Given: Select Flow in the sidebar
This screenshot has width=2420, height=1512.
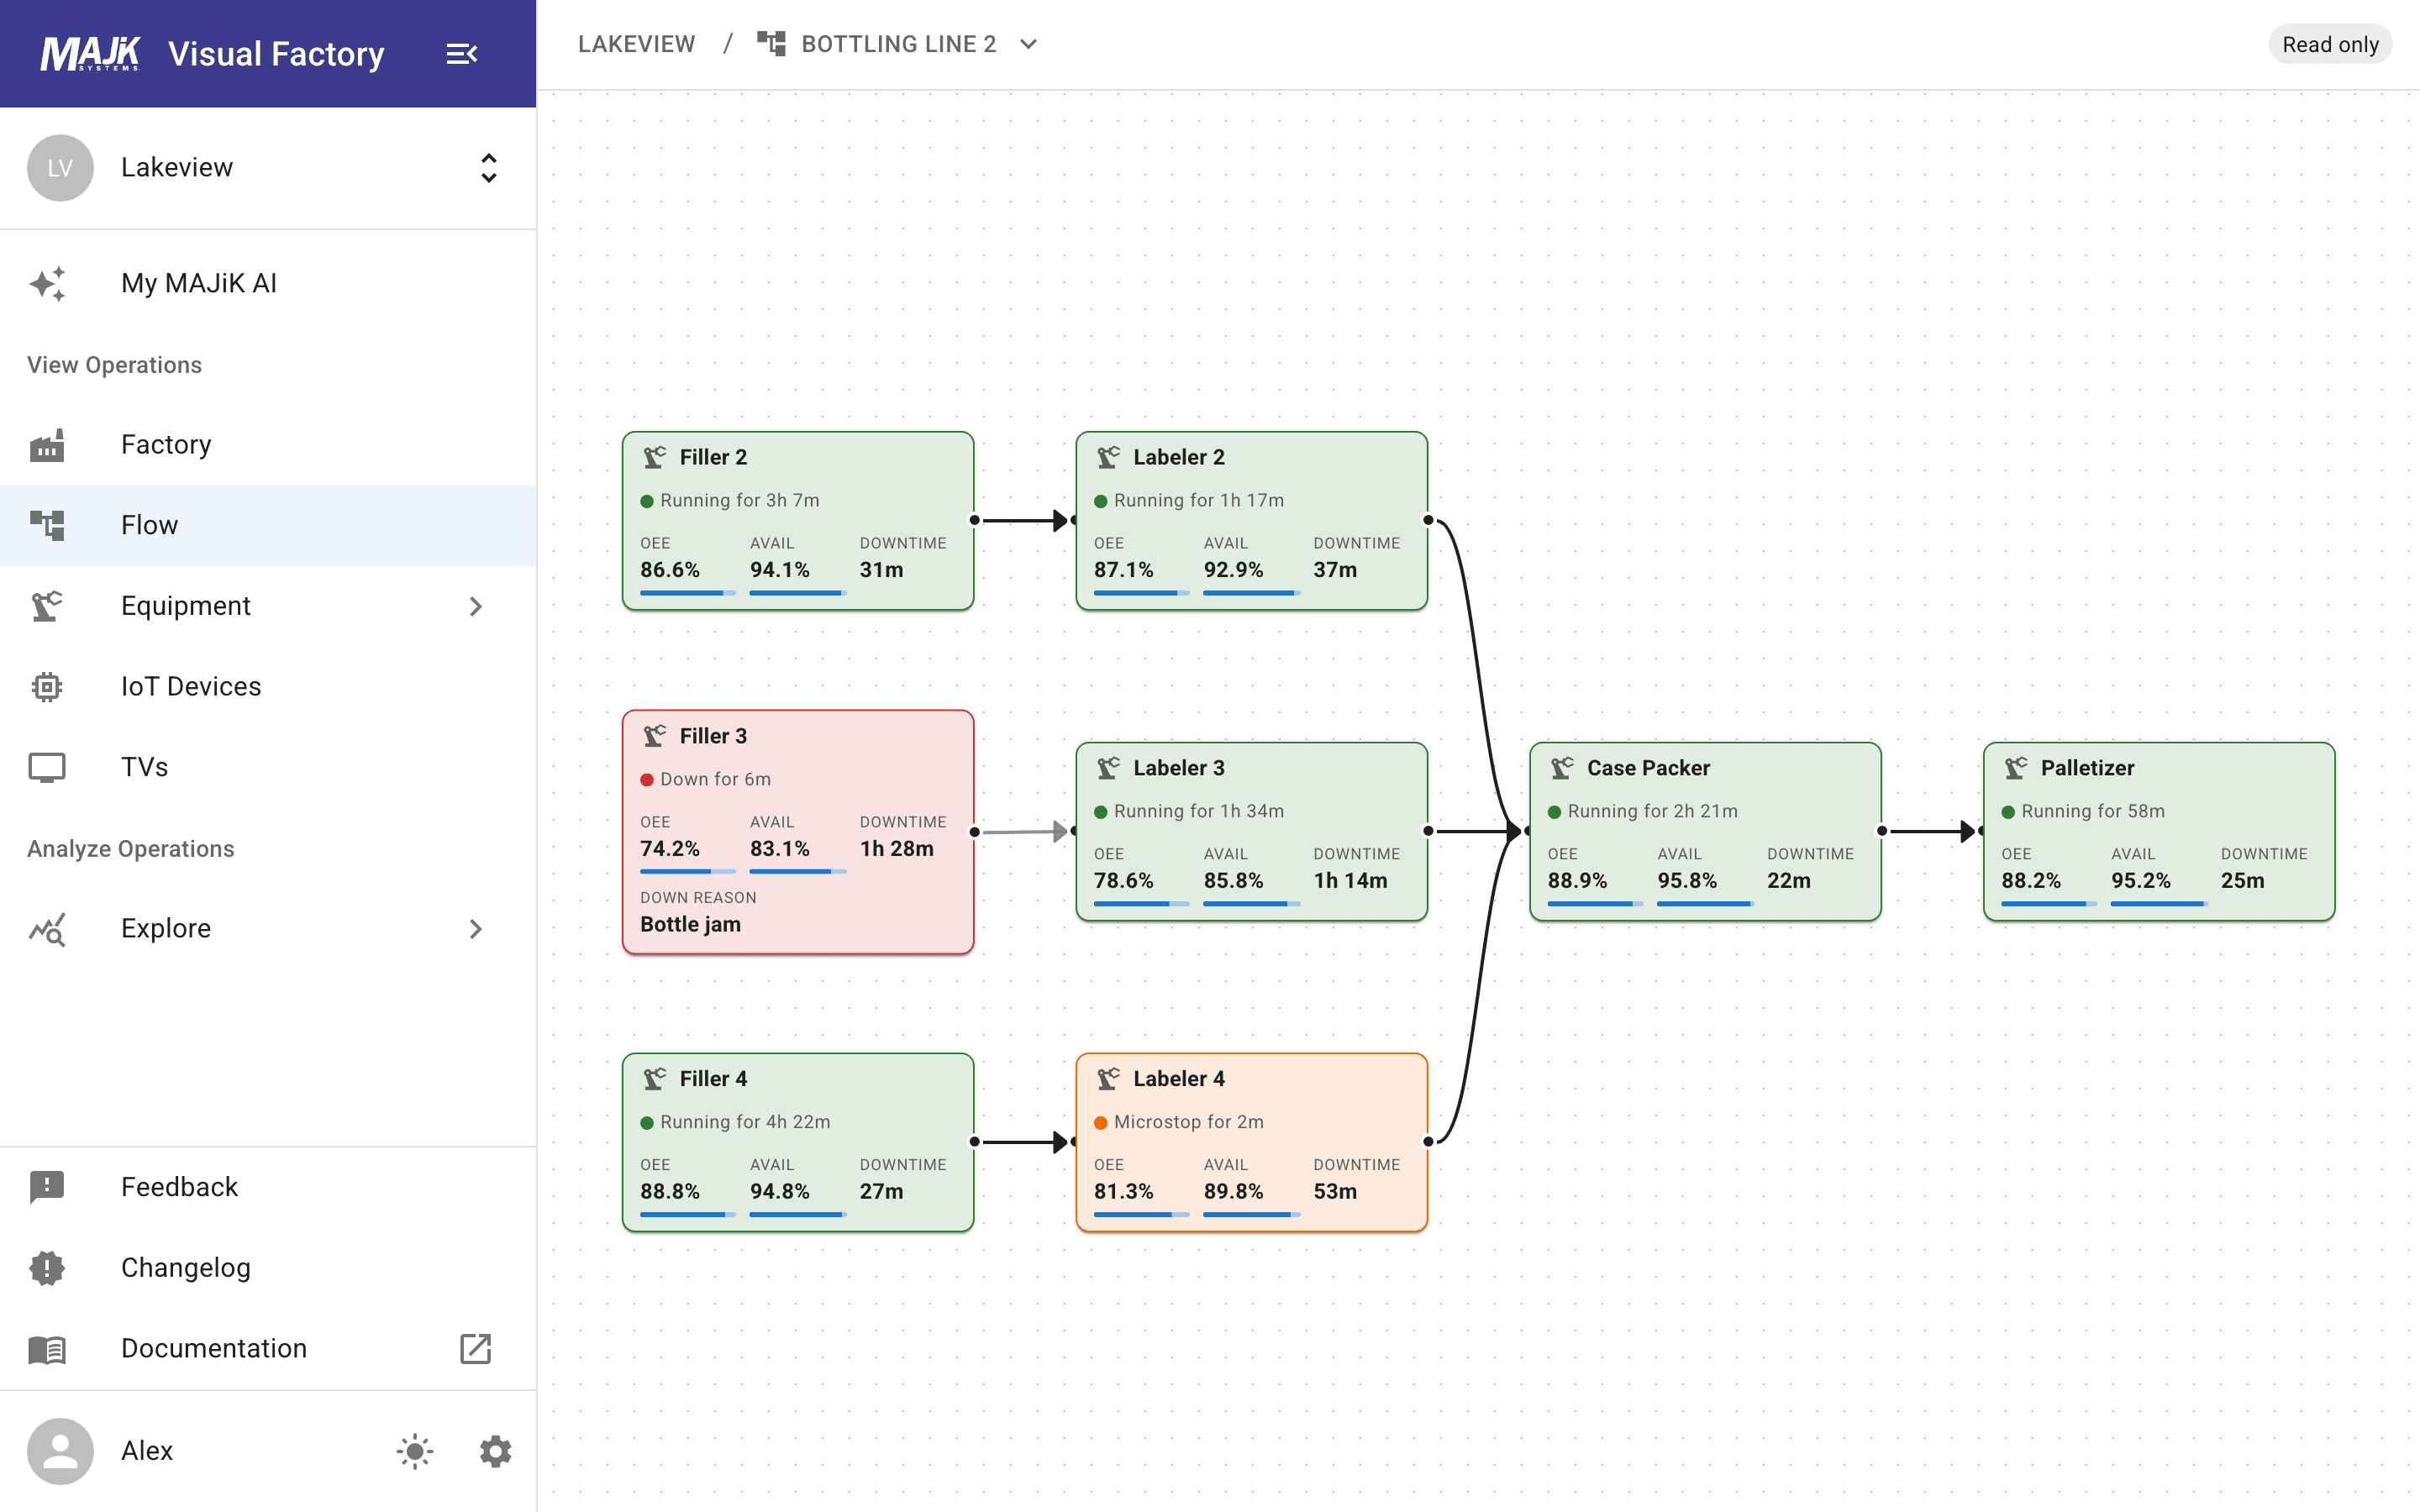Looking at the screenshot, I should tap(268, 526).
